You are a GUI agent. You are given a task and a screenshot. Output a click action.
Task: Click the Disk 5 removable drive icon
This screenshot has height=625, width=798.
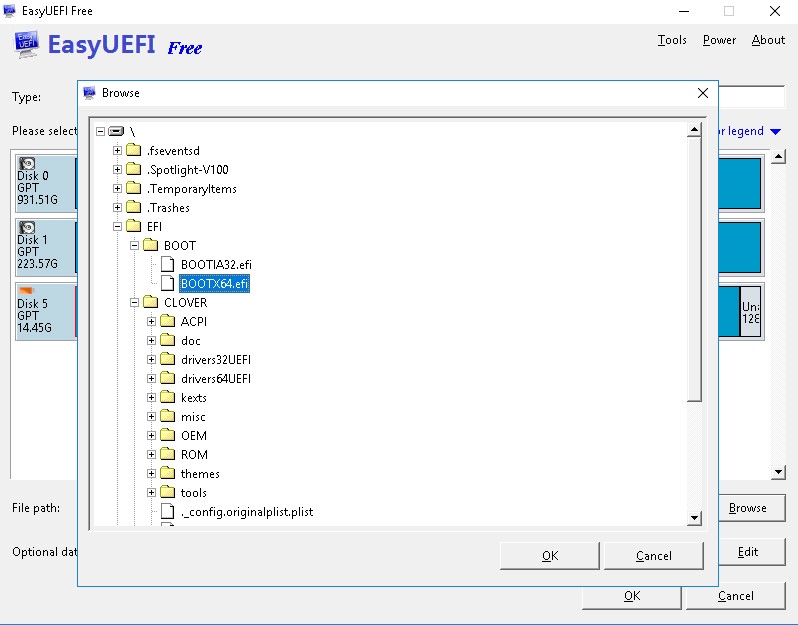pos(26,291)
